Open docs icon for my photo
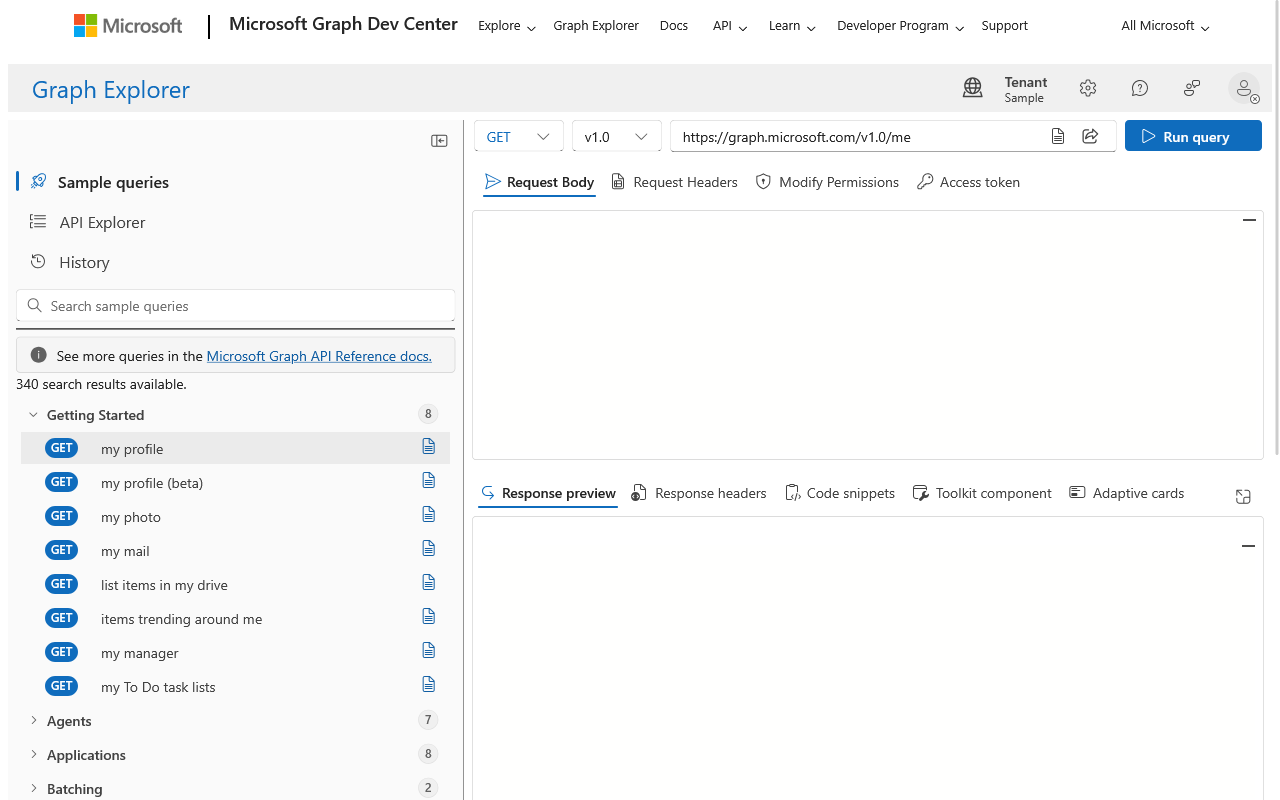Screen dimensions: 1280x800 click(429, 514)
